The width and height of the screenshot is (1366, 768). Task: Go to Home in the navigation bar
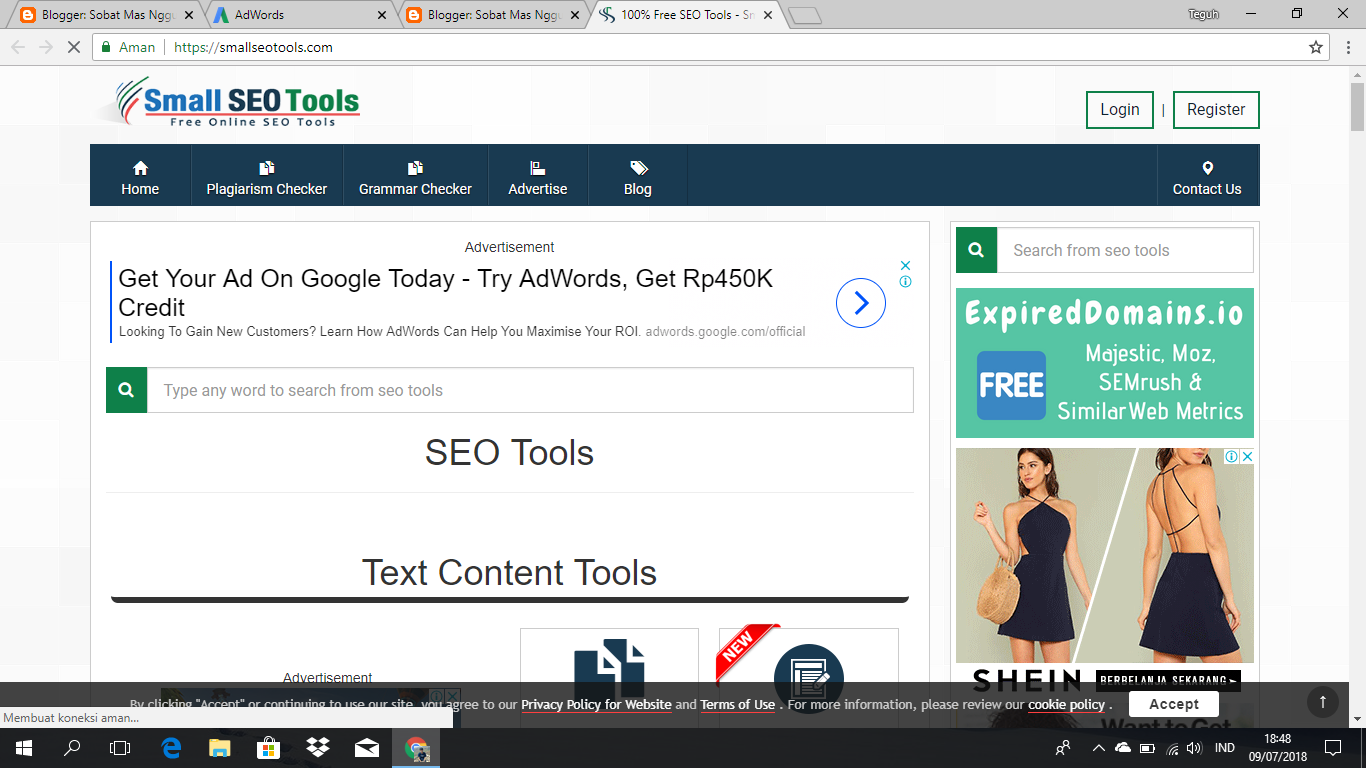140,176
